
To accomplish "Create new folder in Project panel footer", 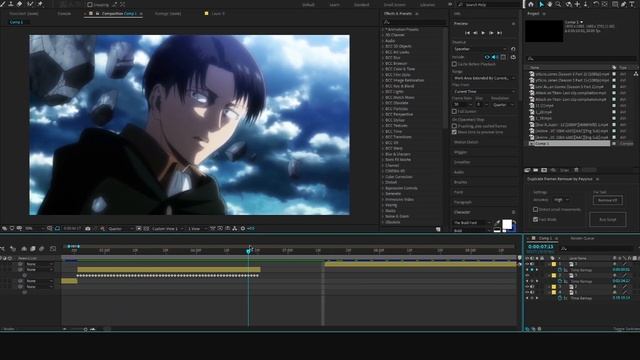I will [x=536, y=170].
